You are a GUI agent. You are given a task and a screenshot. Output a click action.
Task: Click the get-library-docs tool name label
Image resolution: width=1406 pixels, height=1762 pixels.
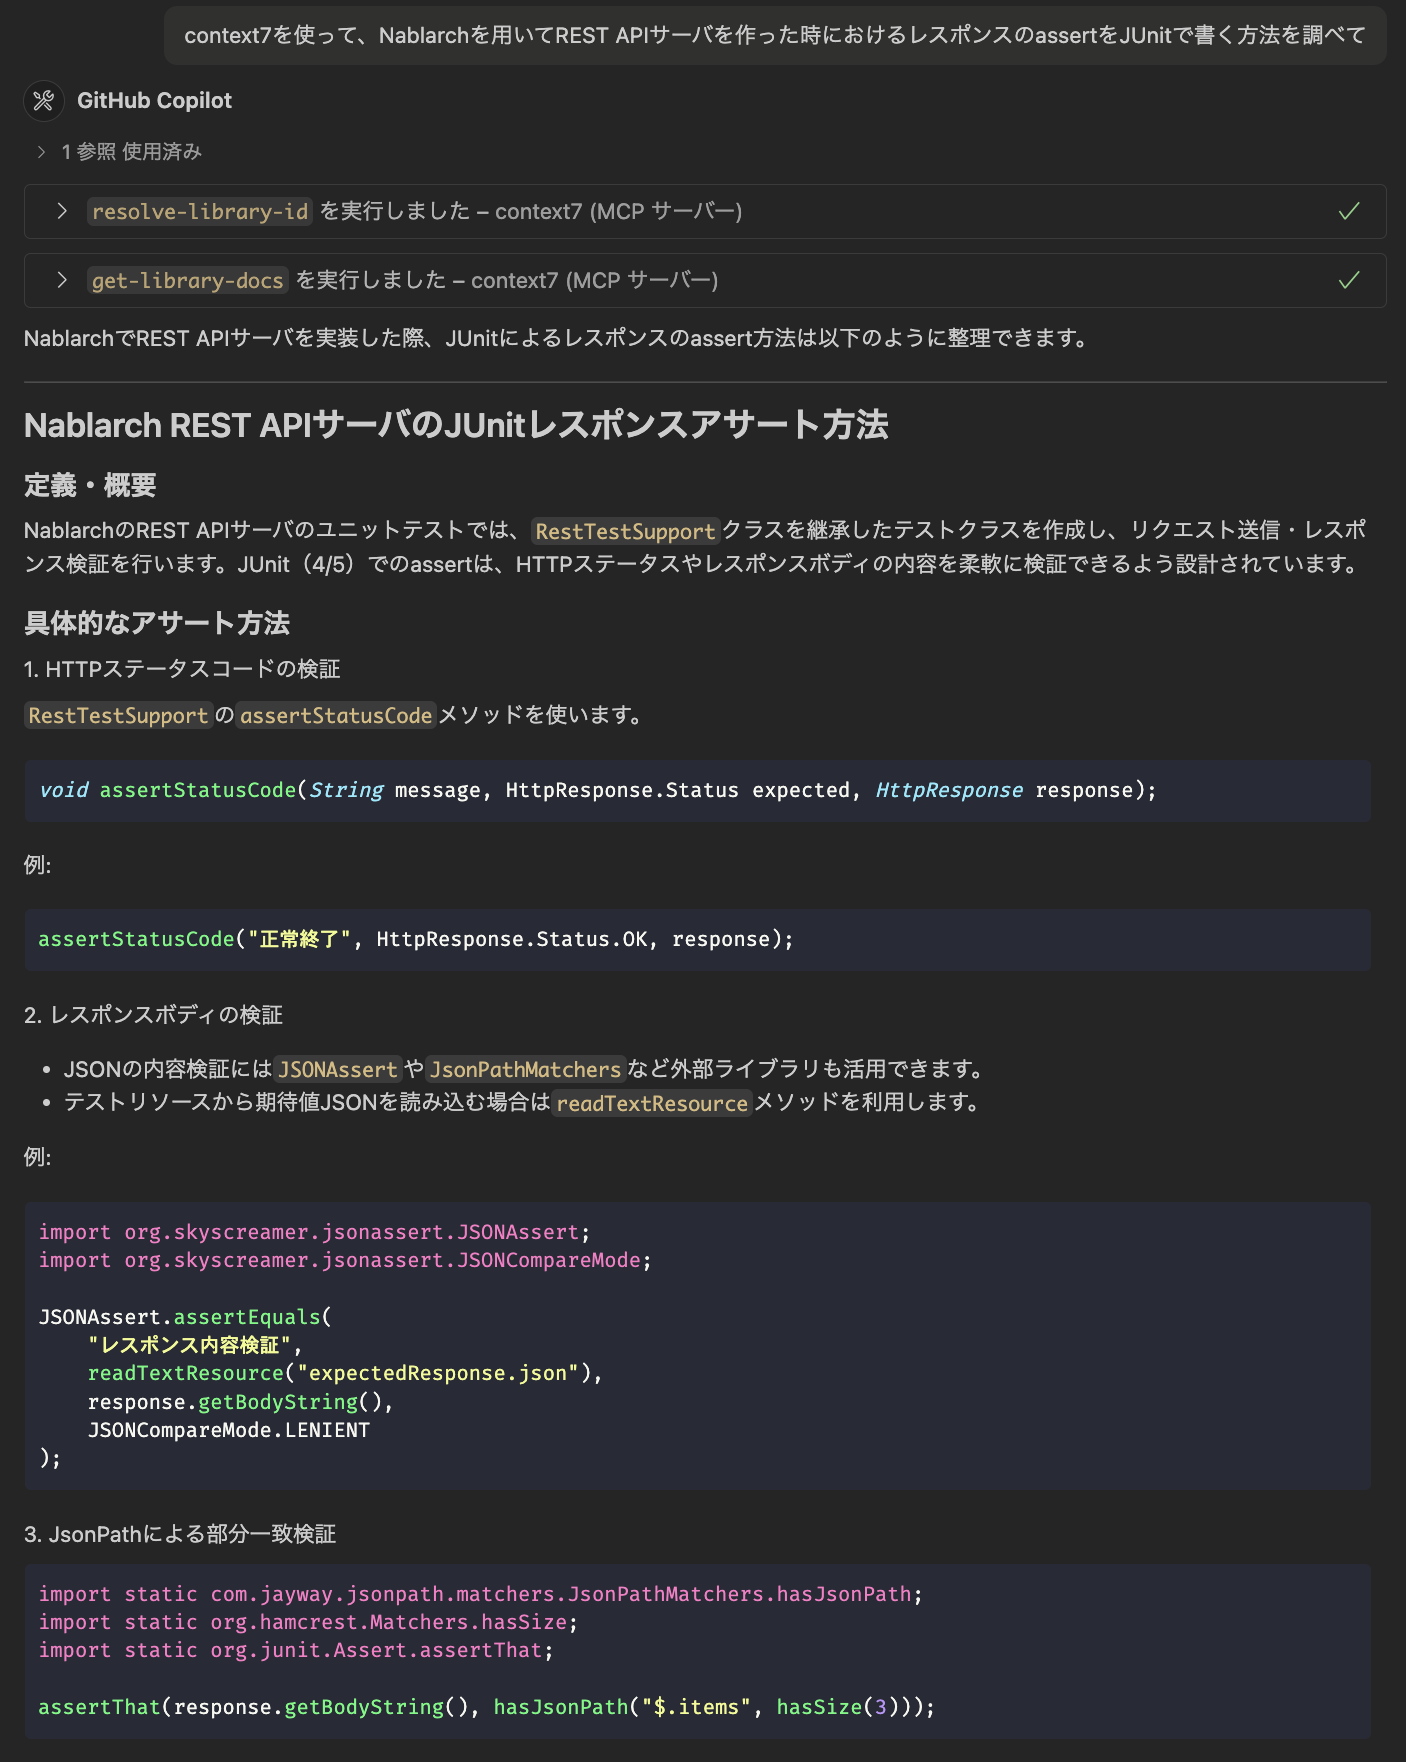point(188,281)
